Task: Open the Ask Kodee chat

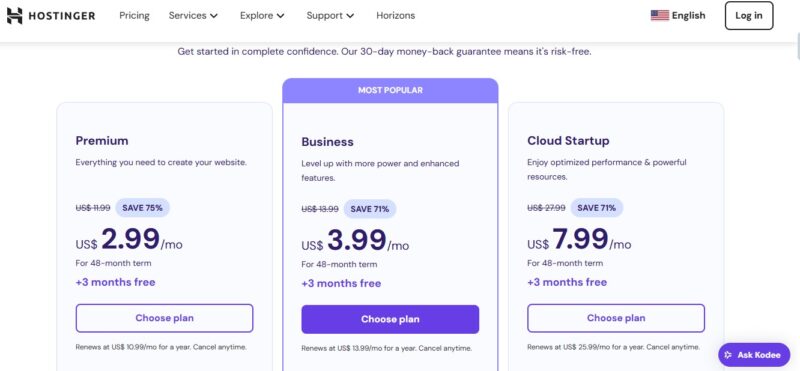Action: coord(754,355)
